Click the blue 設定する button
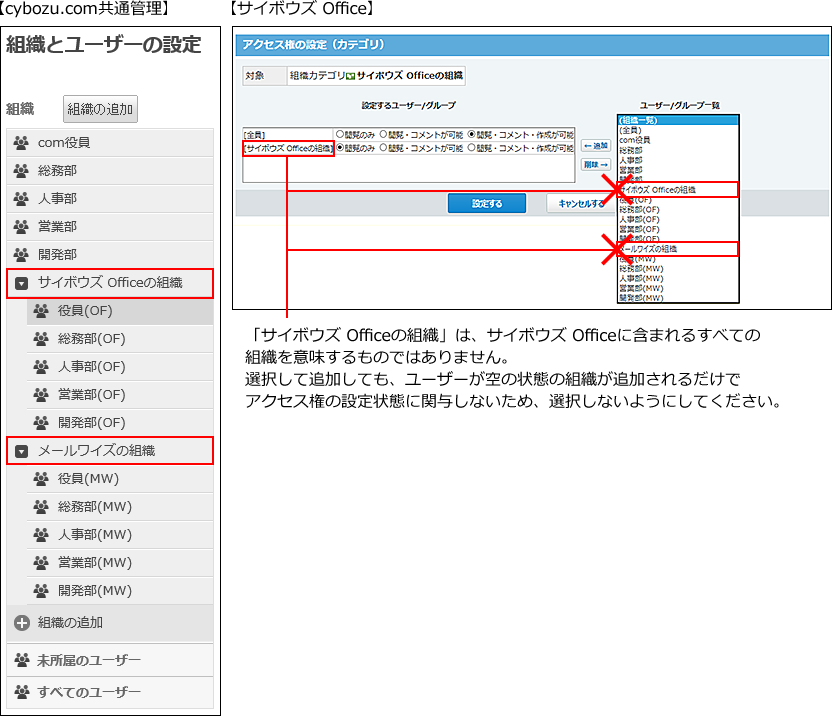The height and width of the screenshot is (716, 832). pyautogui.click(x=487, y=203)
